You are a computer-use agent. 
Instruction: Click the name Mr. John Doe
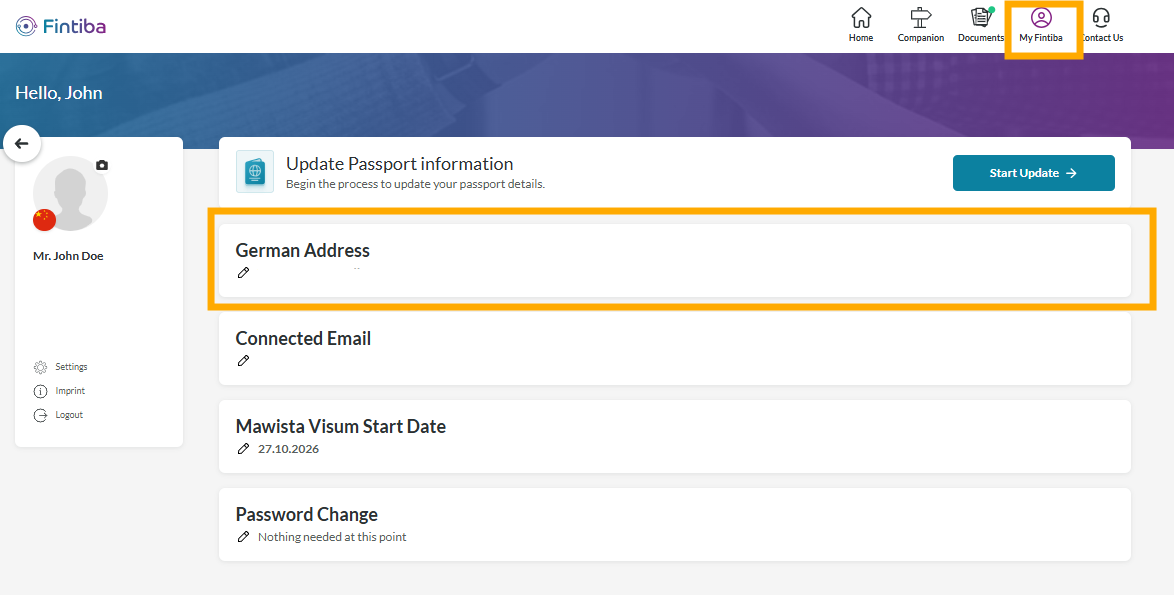(68, 256)
